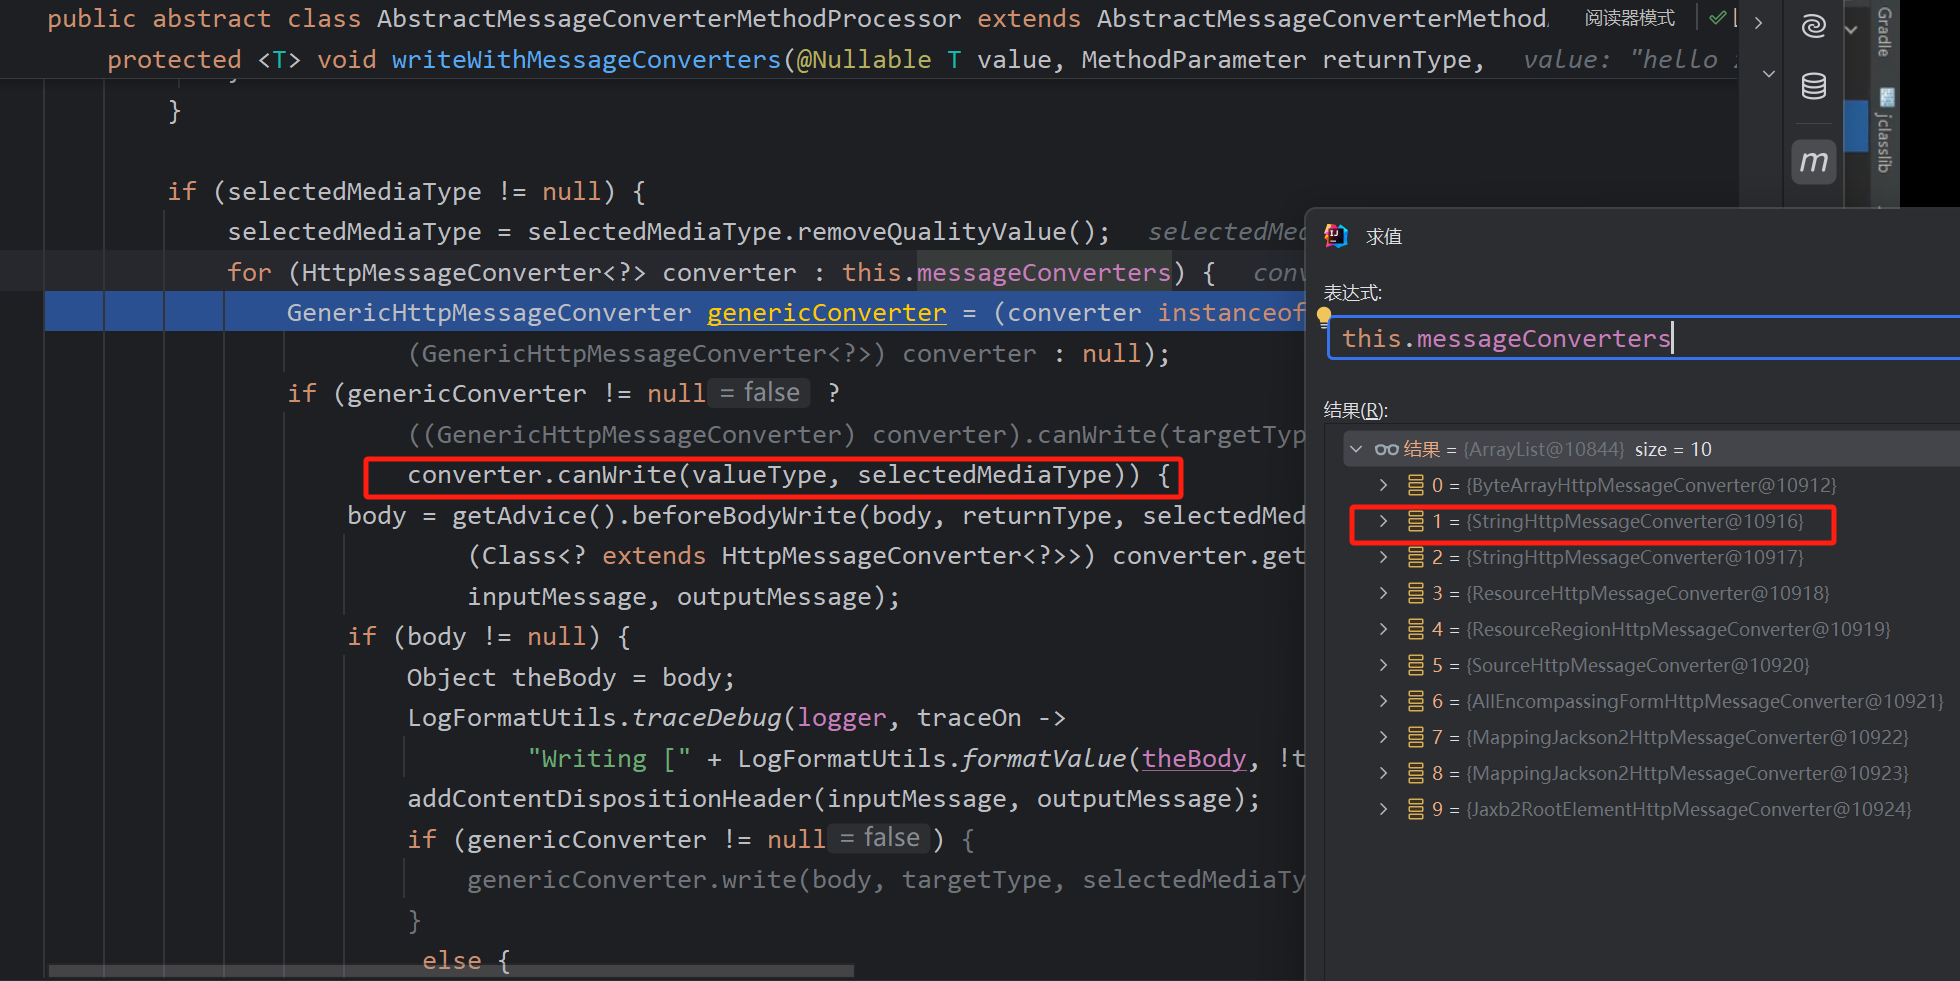
Task: Click list icon of ResourceHttpMessageConverter entry
Action: [x=1415, y=593]
